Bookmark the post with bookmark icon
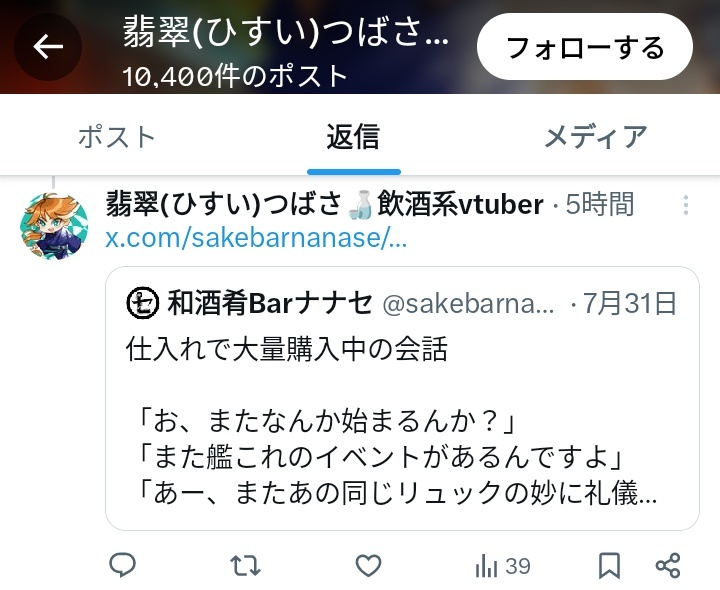720x590 pixels. 609,565
